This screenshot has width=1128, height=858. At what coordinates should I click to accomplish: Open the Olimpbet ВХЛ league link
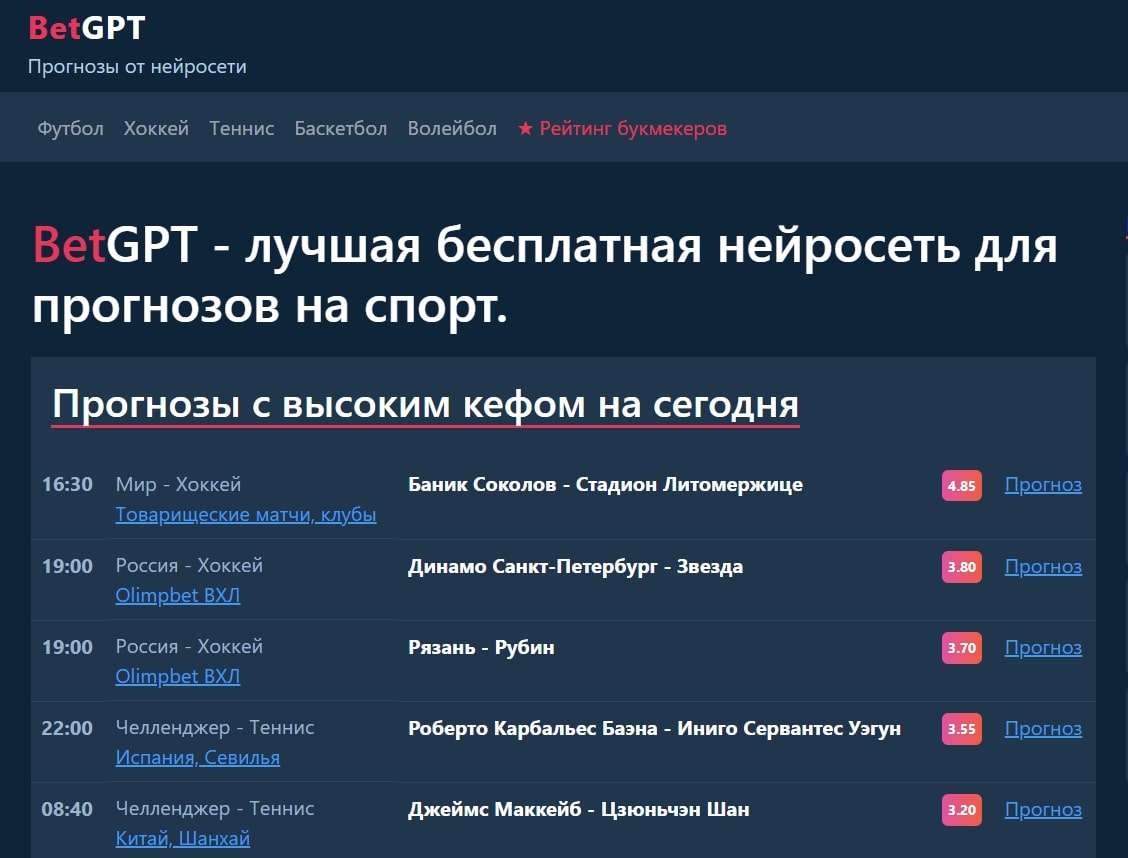pyautogui.click(x=177, y=595)
